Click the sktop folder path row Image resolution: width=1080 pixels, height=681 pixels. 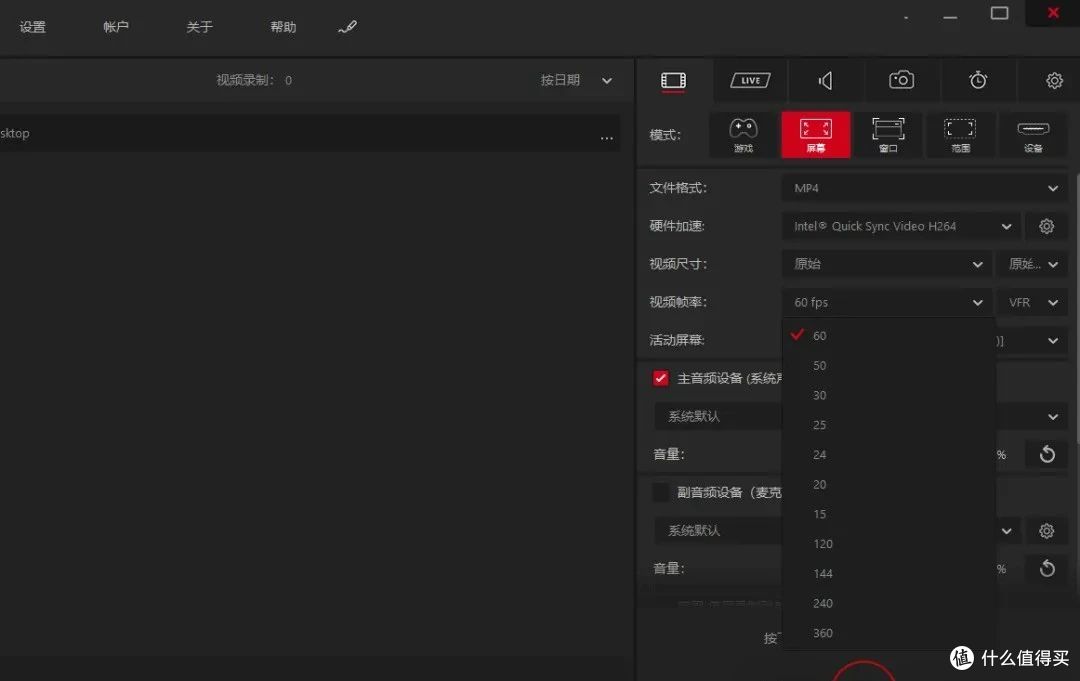click(x=310, y=133)
